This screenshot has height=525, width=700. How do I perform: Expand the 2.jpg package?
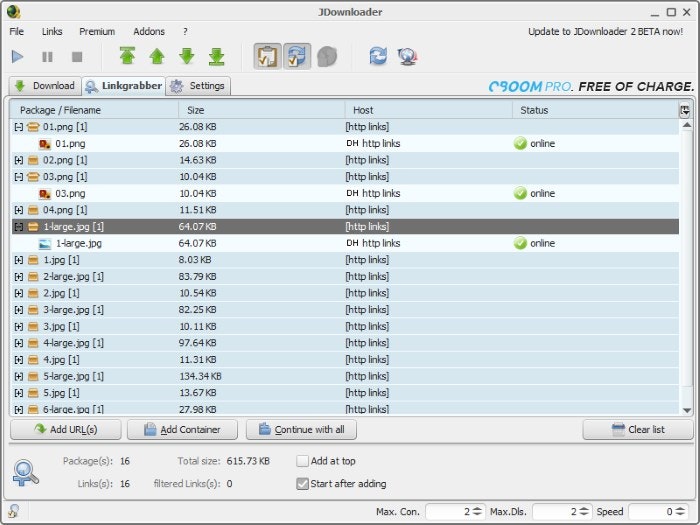pos(18,293)
